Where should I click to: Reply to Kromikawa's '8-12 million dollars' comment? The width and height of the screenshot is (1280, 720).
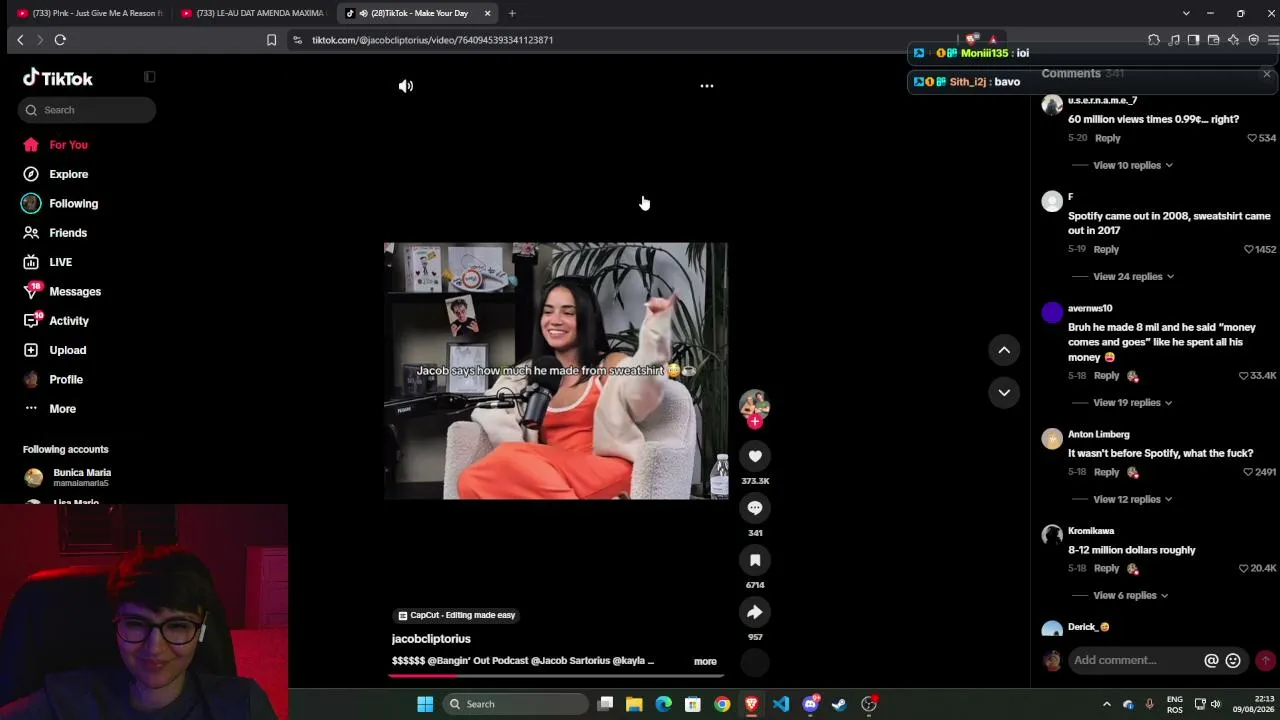1106,568
